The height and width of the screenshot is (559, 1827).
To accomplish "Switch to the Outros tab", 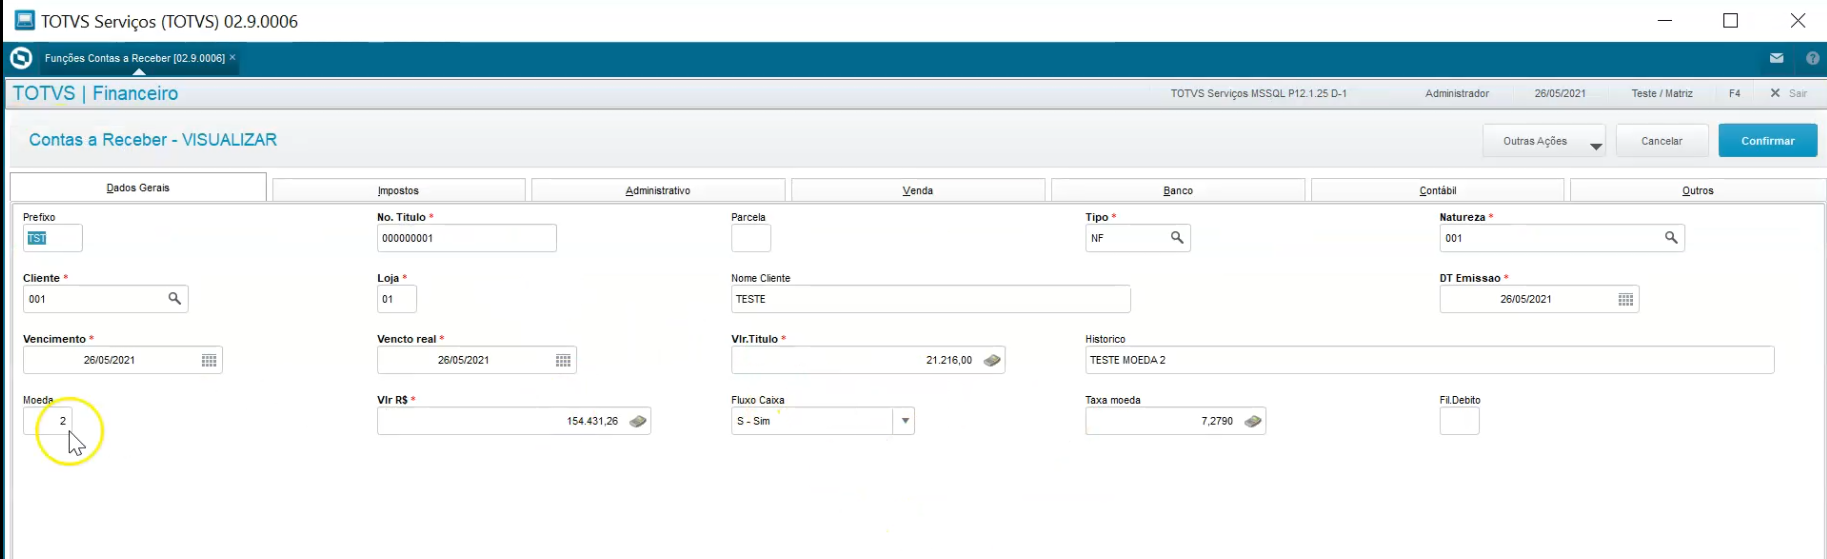I will [x=1698, y=190].
